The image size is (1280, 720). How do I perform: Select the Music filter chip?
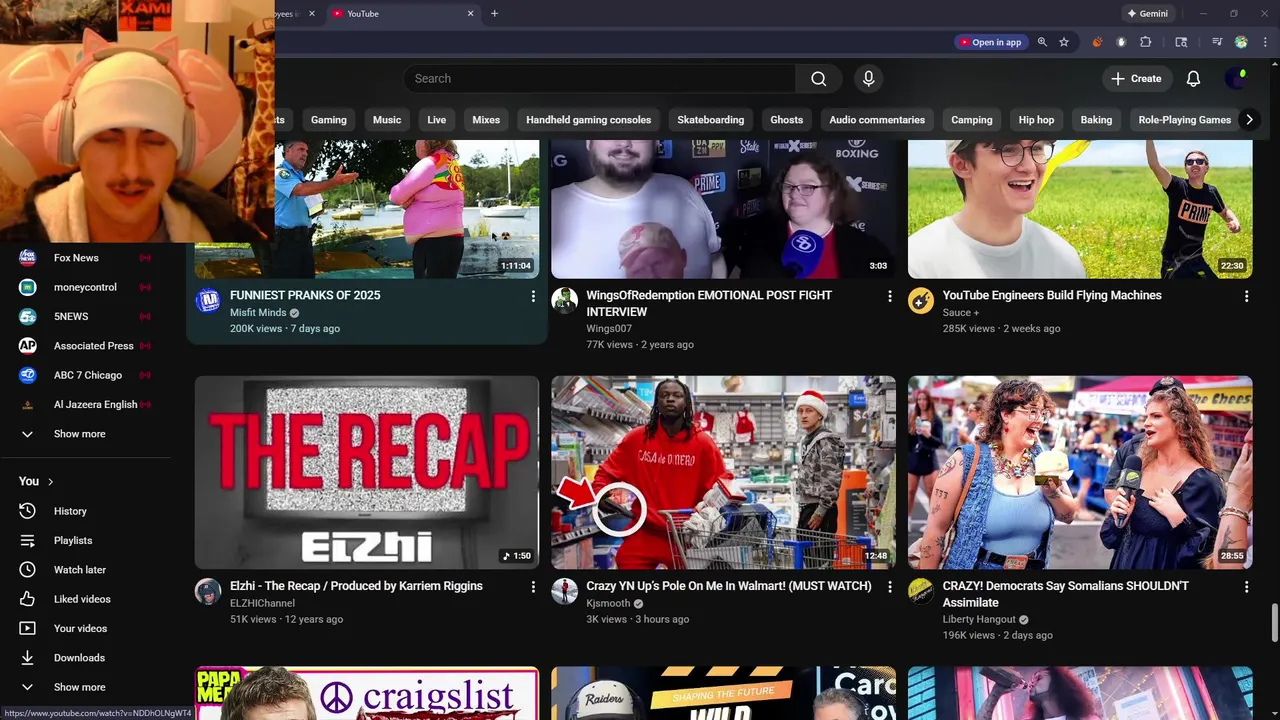click(387, 120)
